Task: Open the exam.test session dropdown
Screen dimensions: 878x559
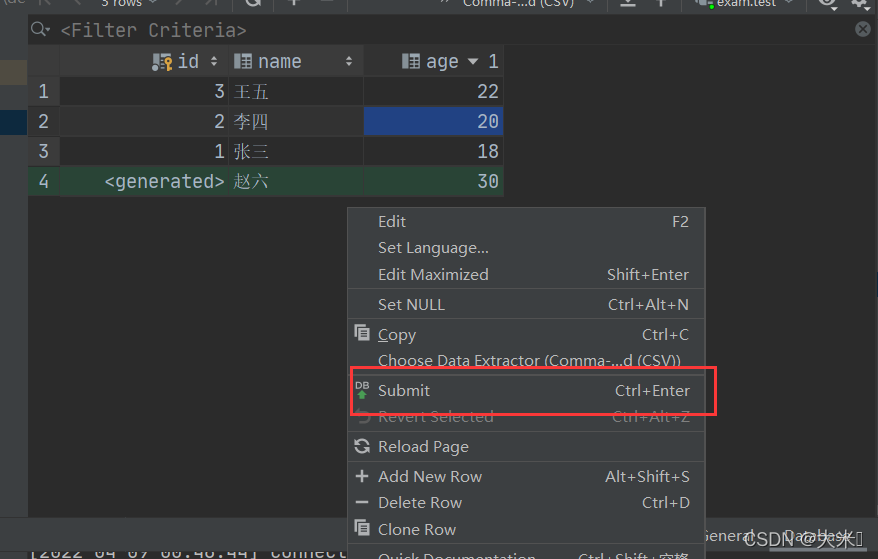Action: coord(746,3)
